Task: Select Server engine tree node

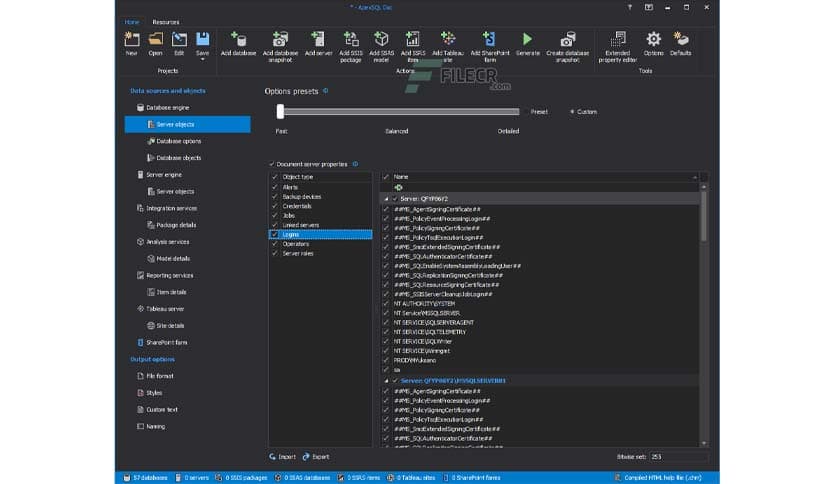Action: pyautogui.click(x=159, y=175)
